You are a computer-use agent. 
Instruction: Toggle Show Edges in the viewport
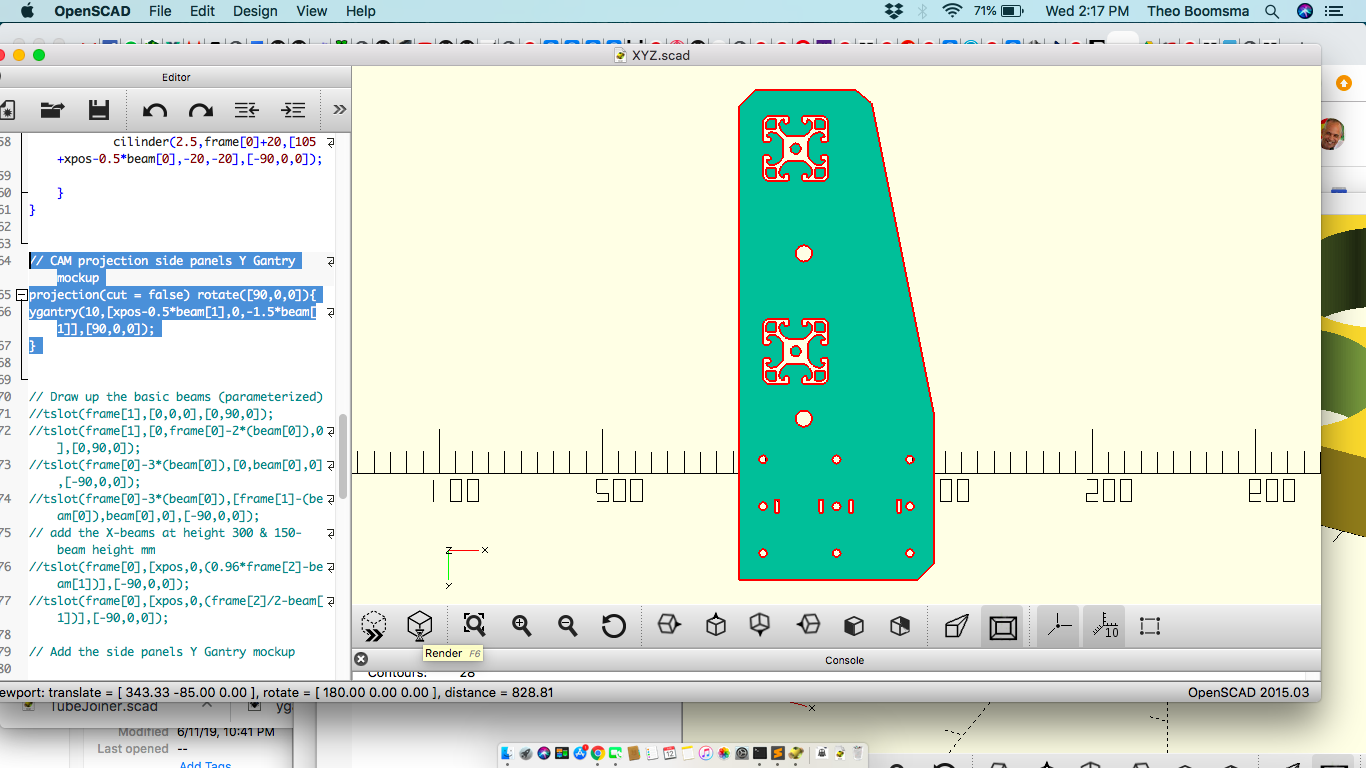(x=1150, y=626)
